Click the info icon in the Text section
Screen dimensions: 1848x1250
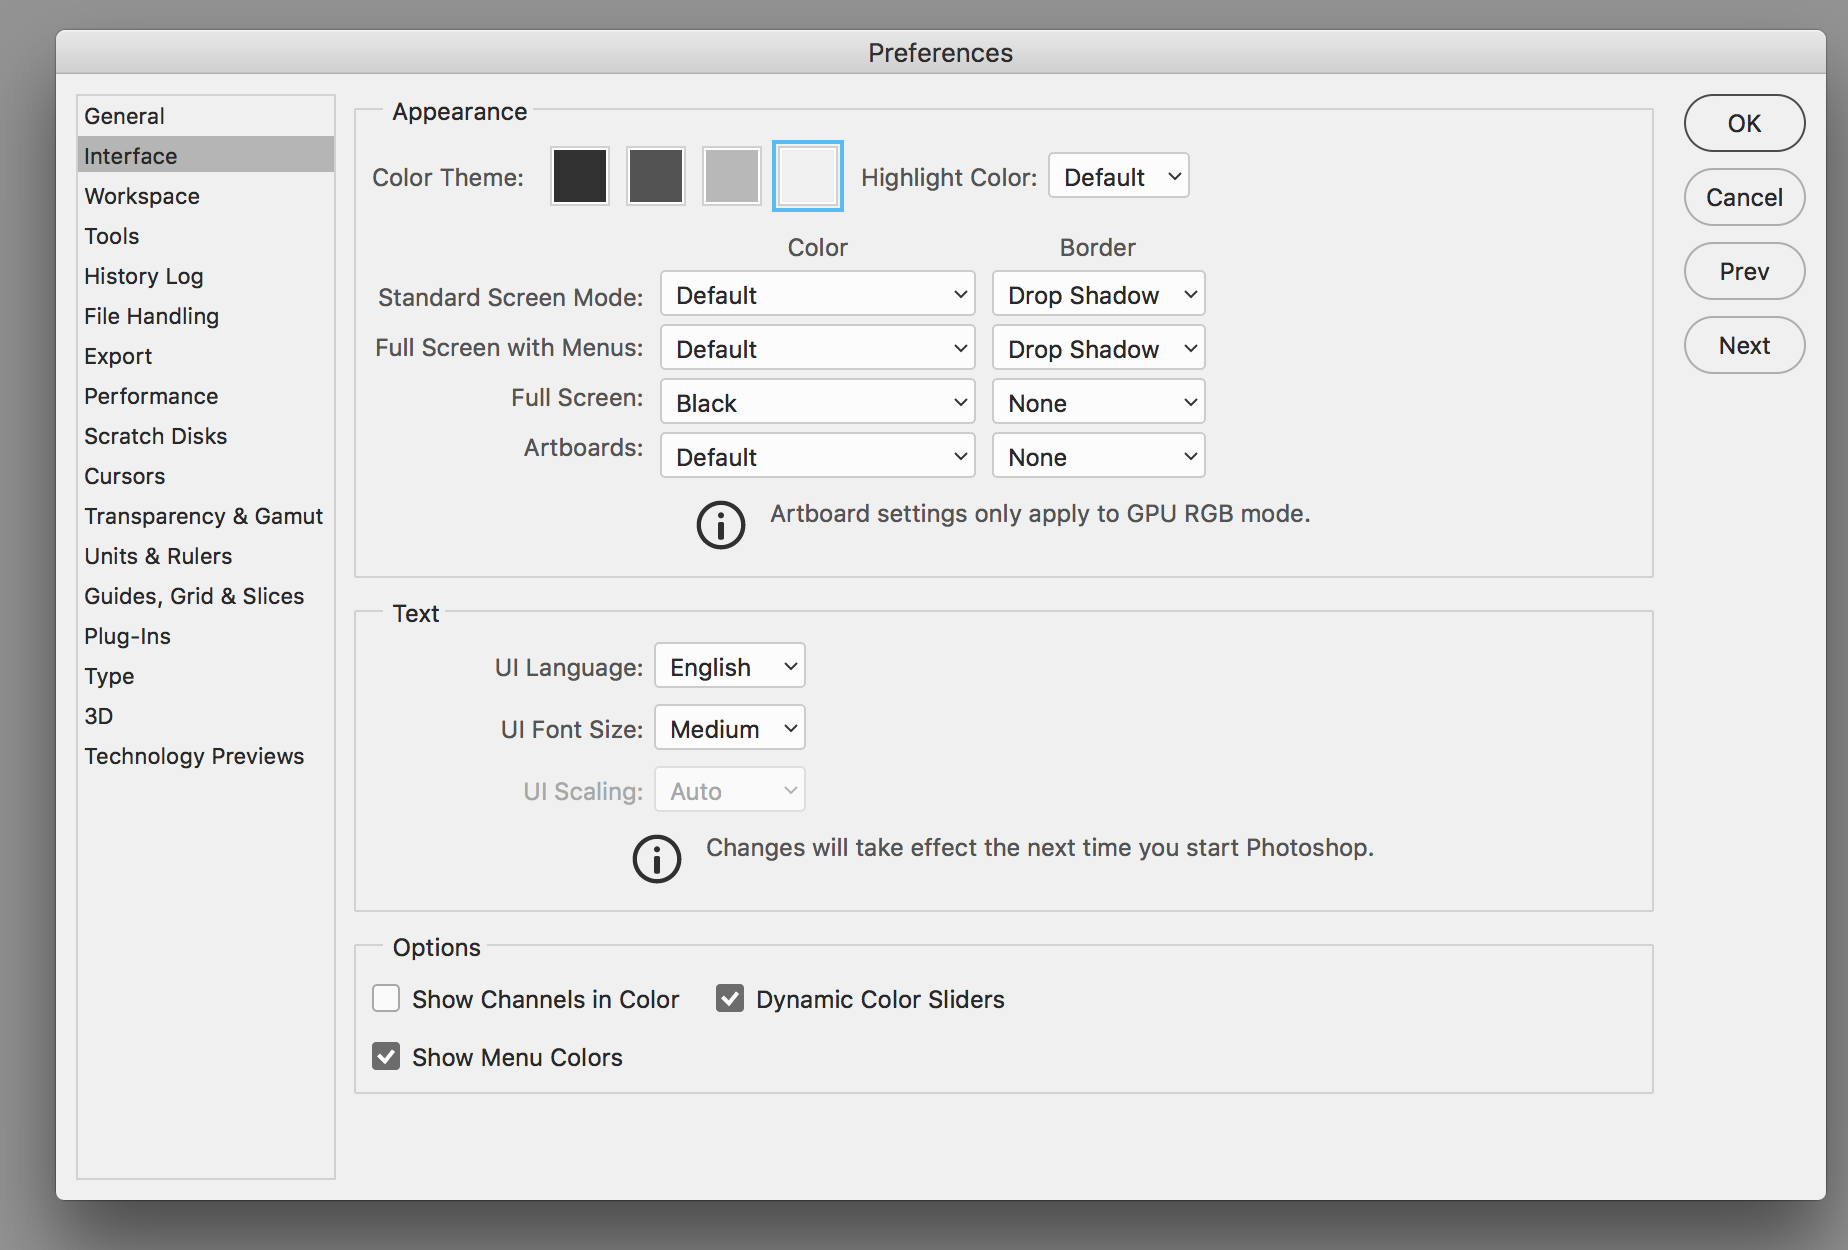point(656,860)
